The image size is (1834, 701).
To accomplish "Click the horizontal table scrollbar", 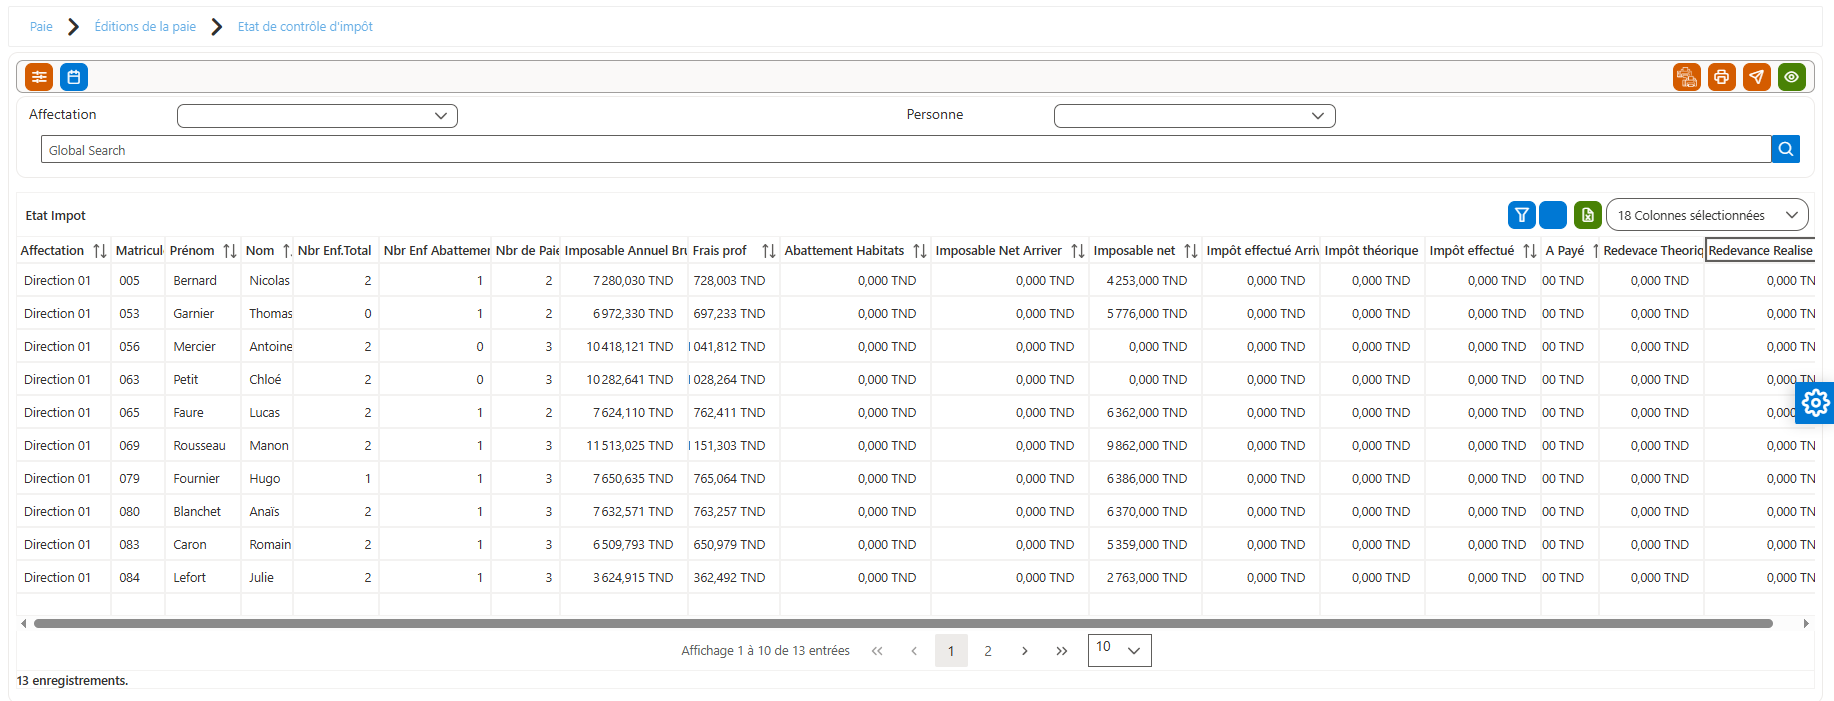I will point(903,623).
